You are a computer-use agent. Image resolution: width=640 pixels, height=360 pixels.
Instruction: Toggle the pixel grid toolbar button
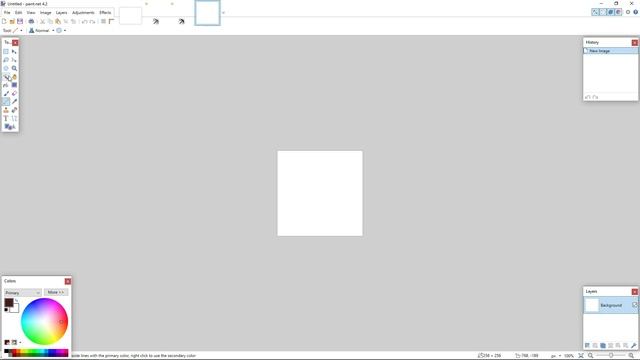[103, 21]
